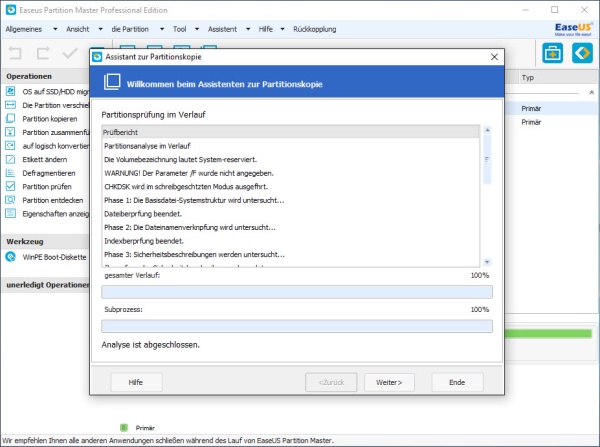Click the EaseUS logo in the menu bar
This screenshot has height=447, width=600.
tap(573, 29)
